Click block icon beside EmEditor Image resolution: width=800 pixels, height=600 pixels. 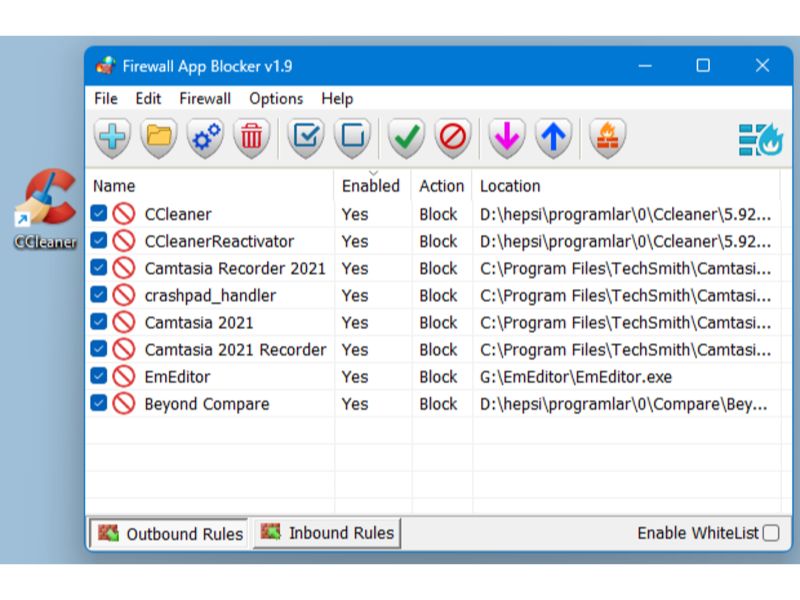click(123, 377)
